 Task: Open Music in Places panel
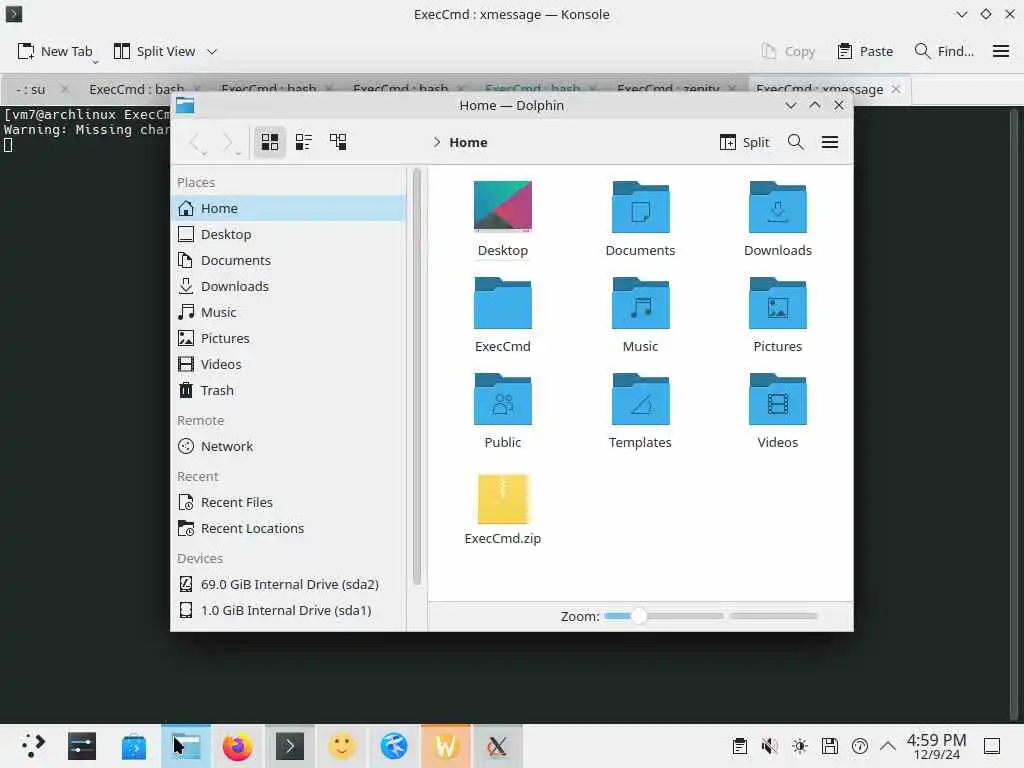pos(288,312)
